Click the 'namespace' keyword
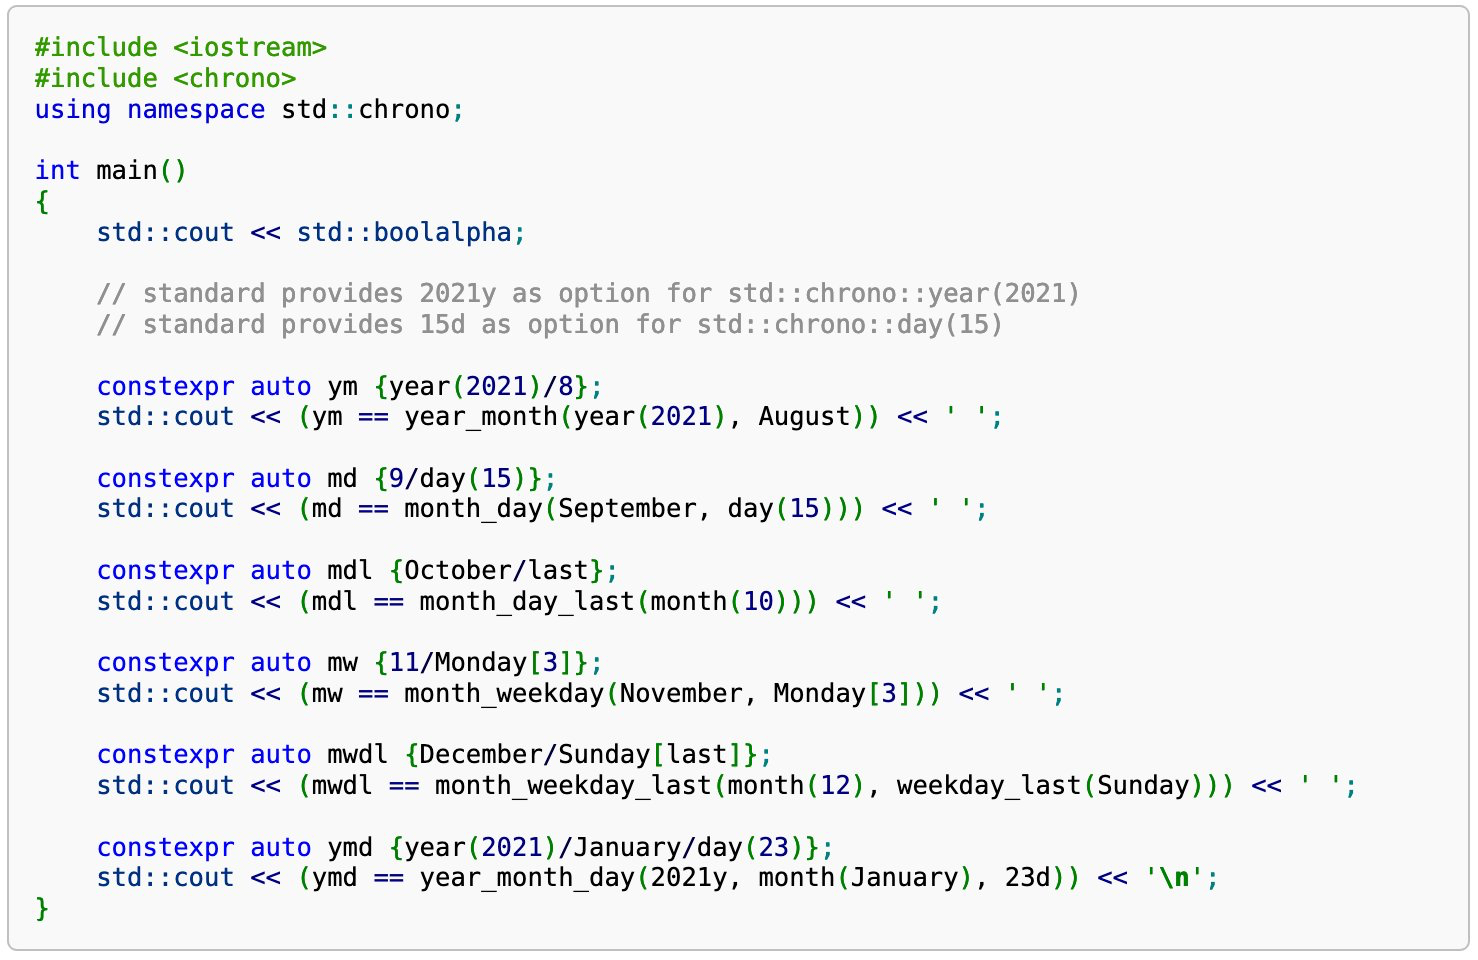 click(x=196, y=110)
